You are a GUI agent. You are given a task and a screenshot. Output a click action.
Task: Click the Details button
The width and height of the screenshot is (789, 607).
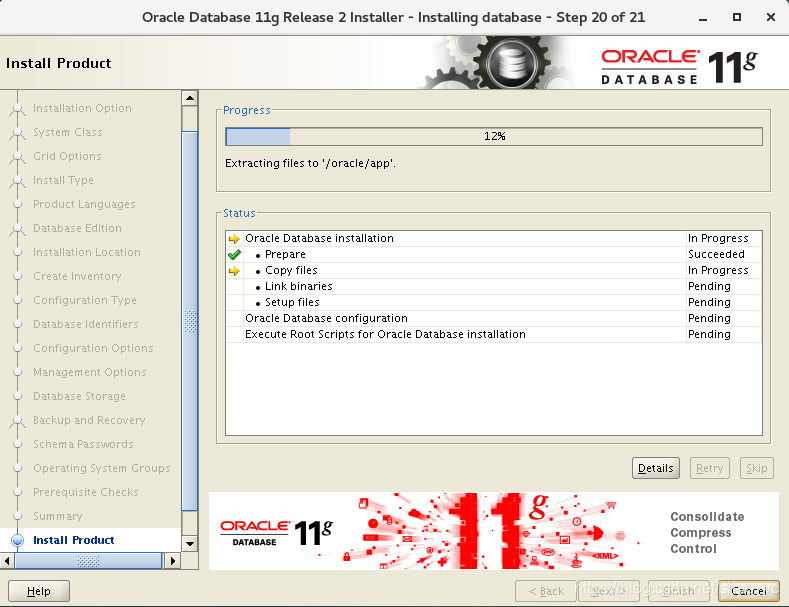pos(655,468)
